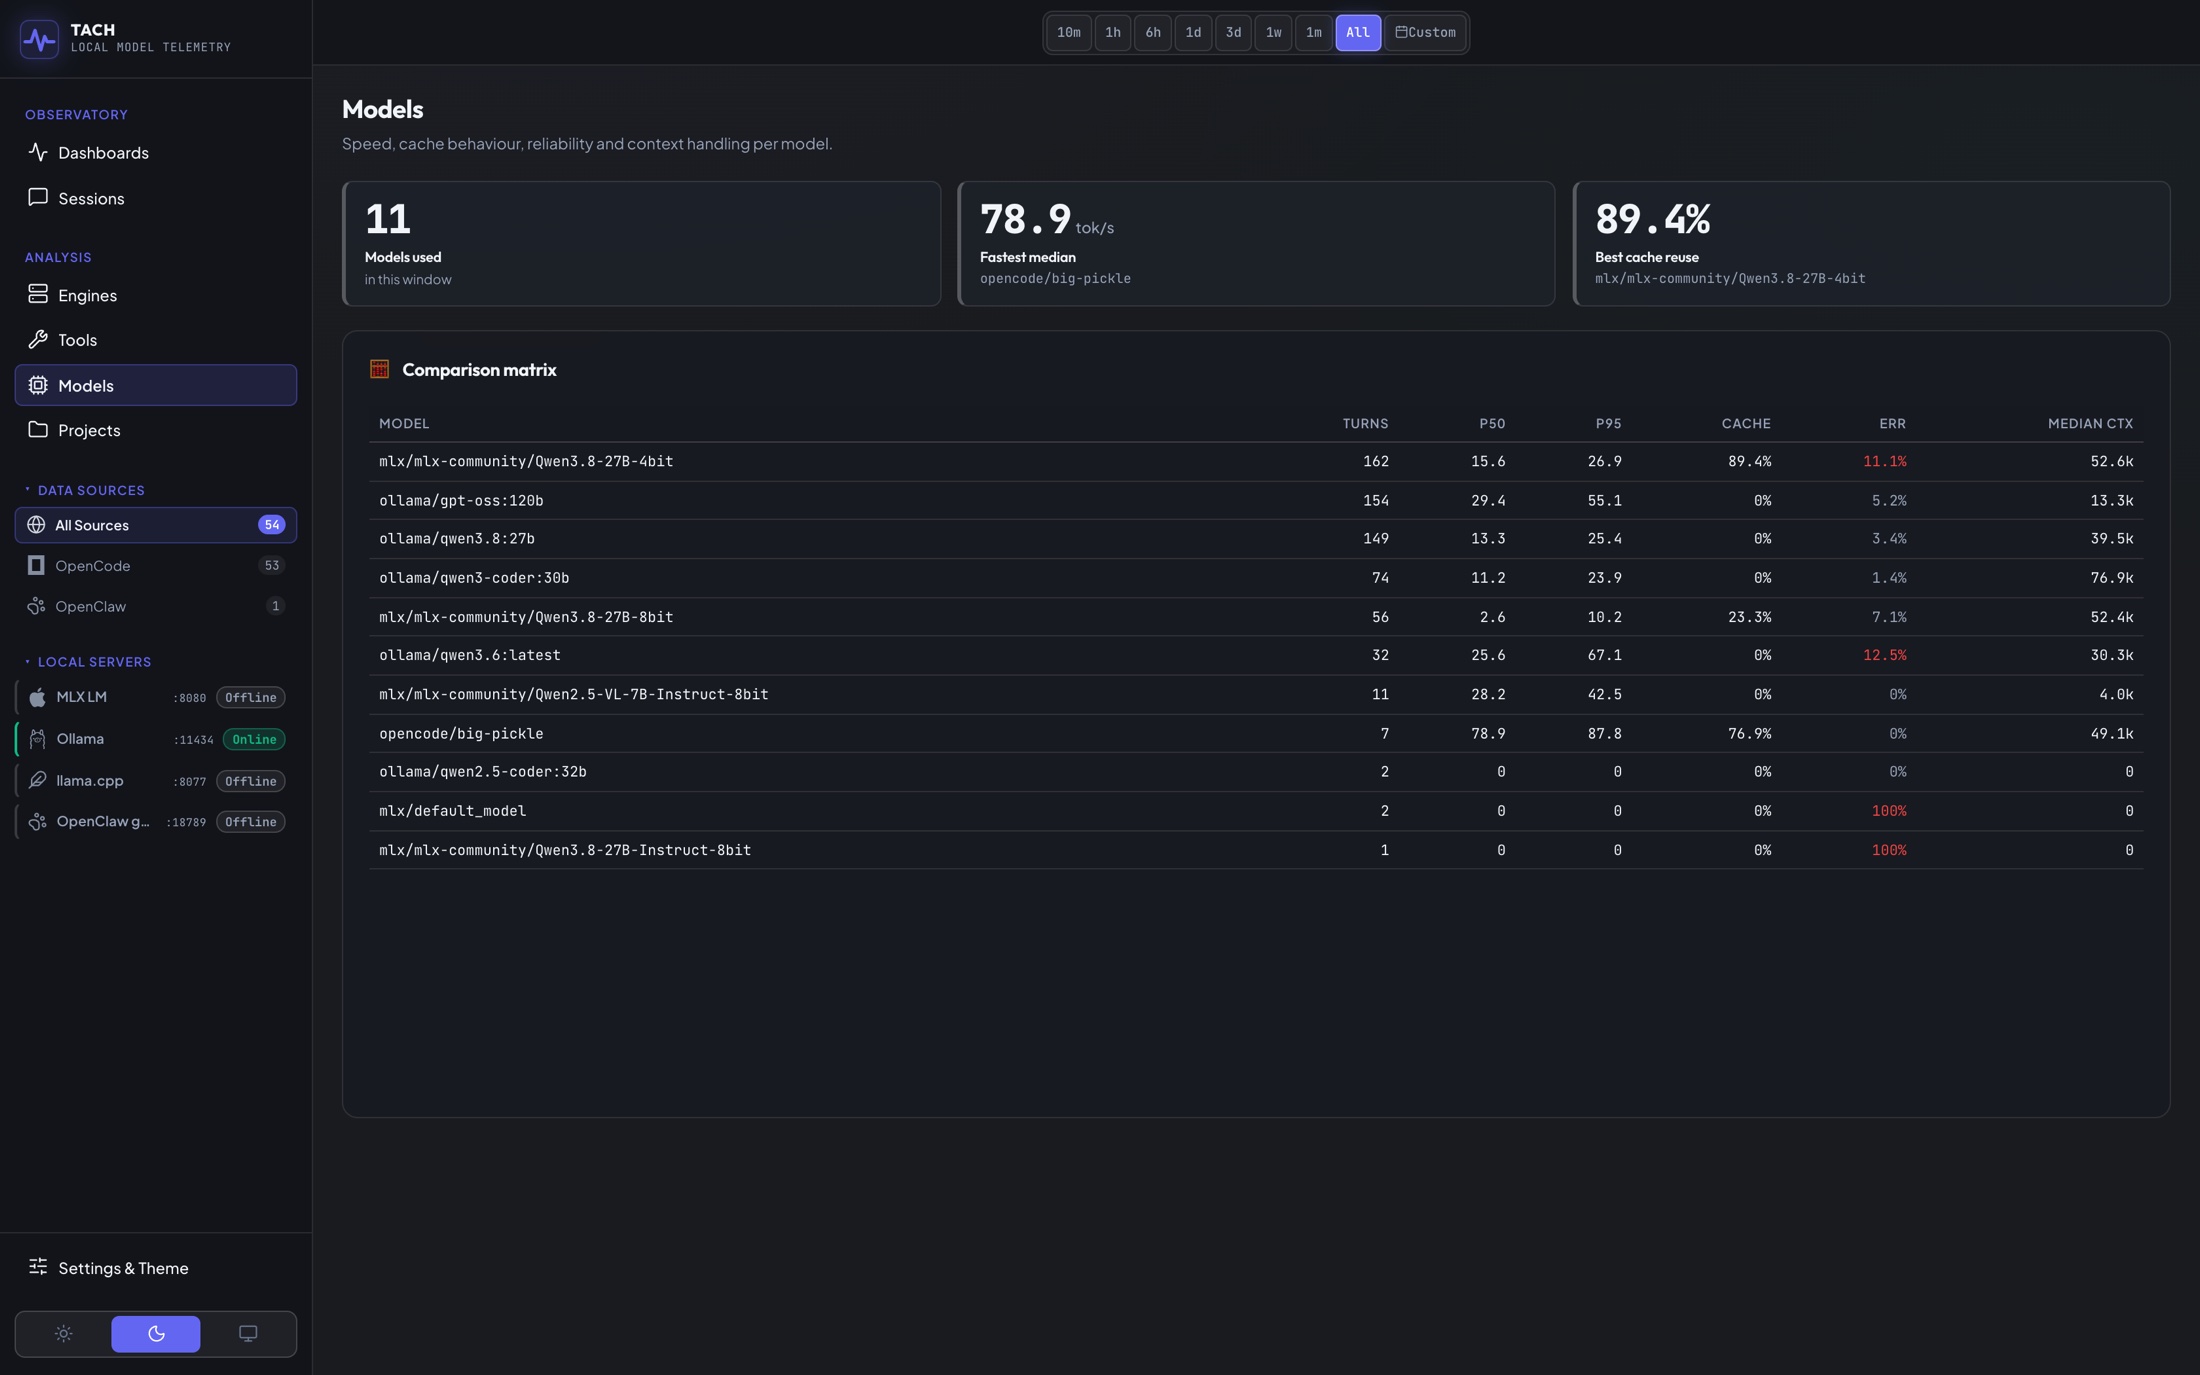Open the Dashboards page

[156, 152]
